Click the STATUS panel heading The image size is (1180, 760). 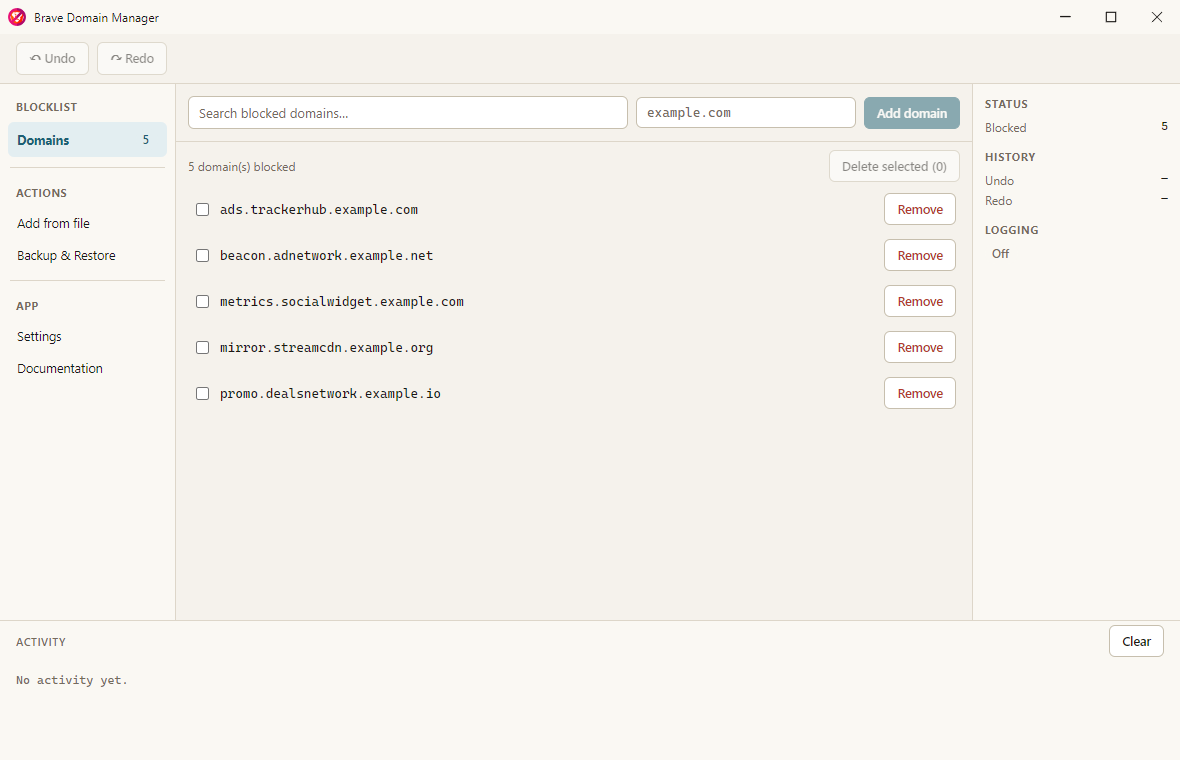(1006, 104)
